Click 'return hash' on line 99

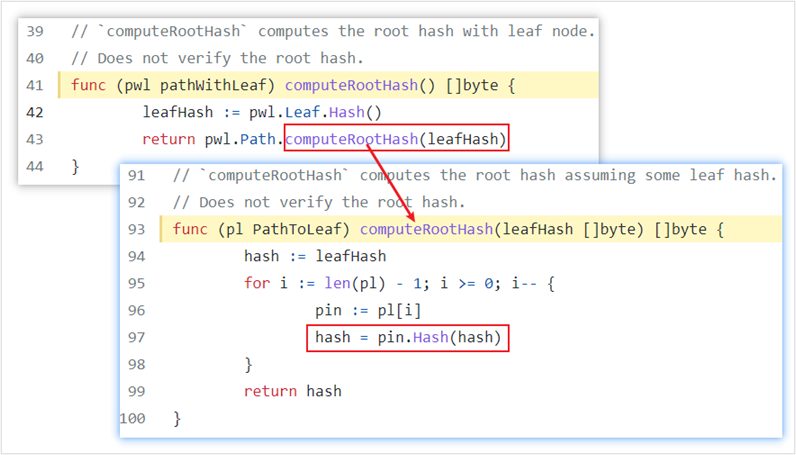[293, 392]
